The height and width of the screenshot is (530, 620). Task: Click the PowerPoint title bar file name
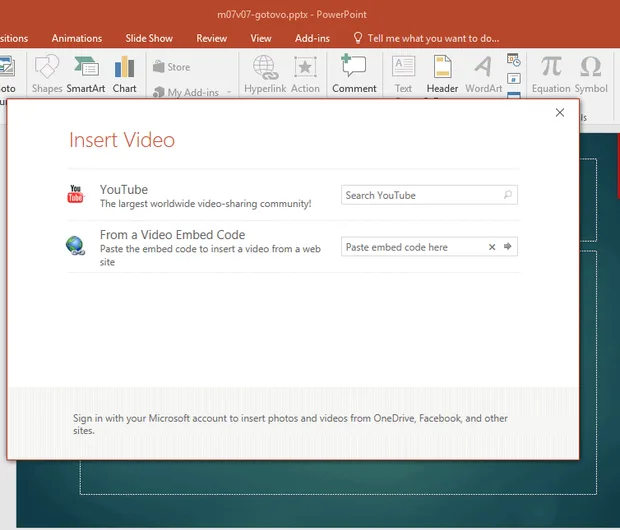[x=292, y=15]
